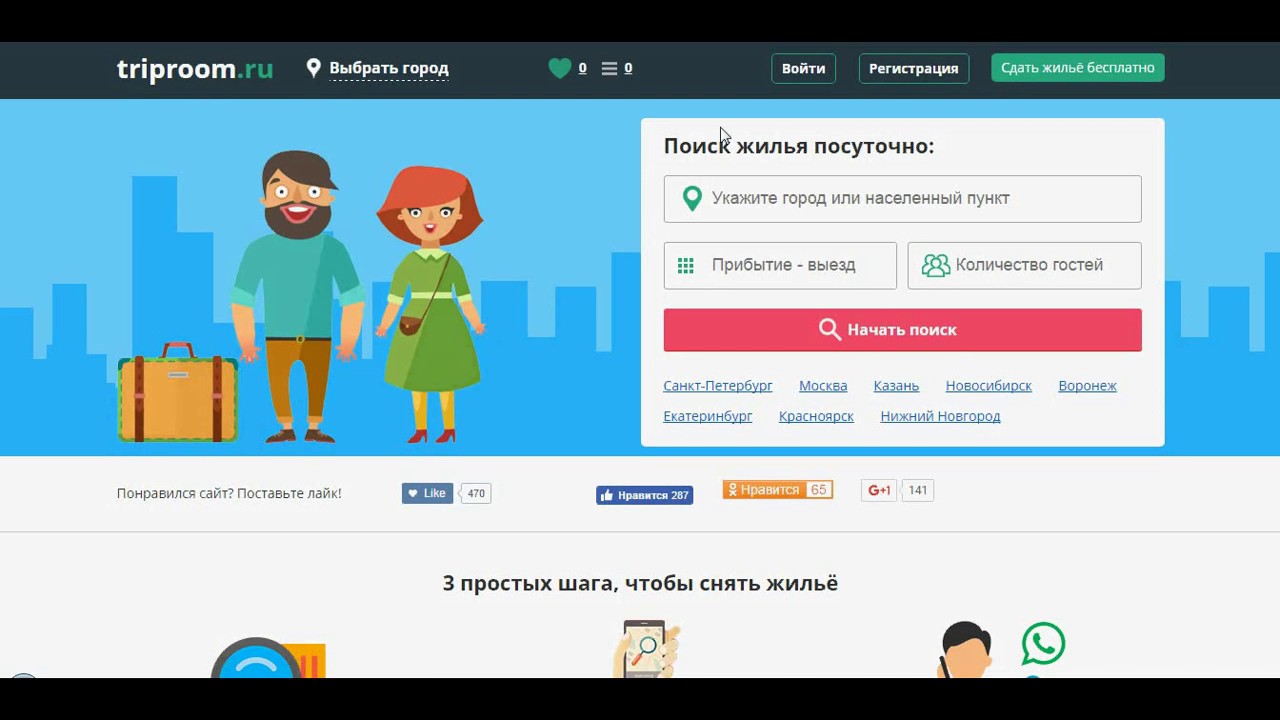Click the Odnoklassniki count 65
This screenshot has width=1280, height=720.
(819, 490)
